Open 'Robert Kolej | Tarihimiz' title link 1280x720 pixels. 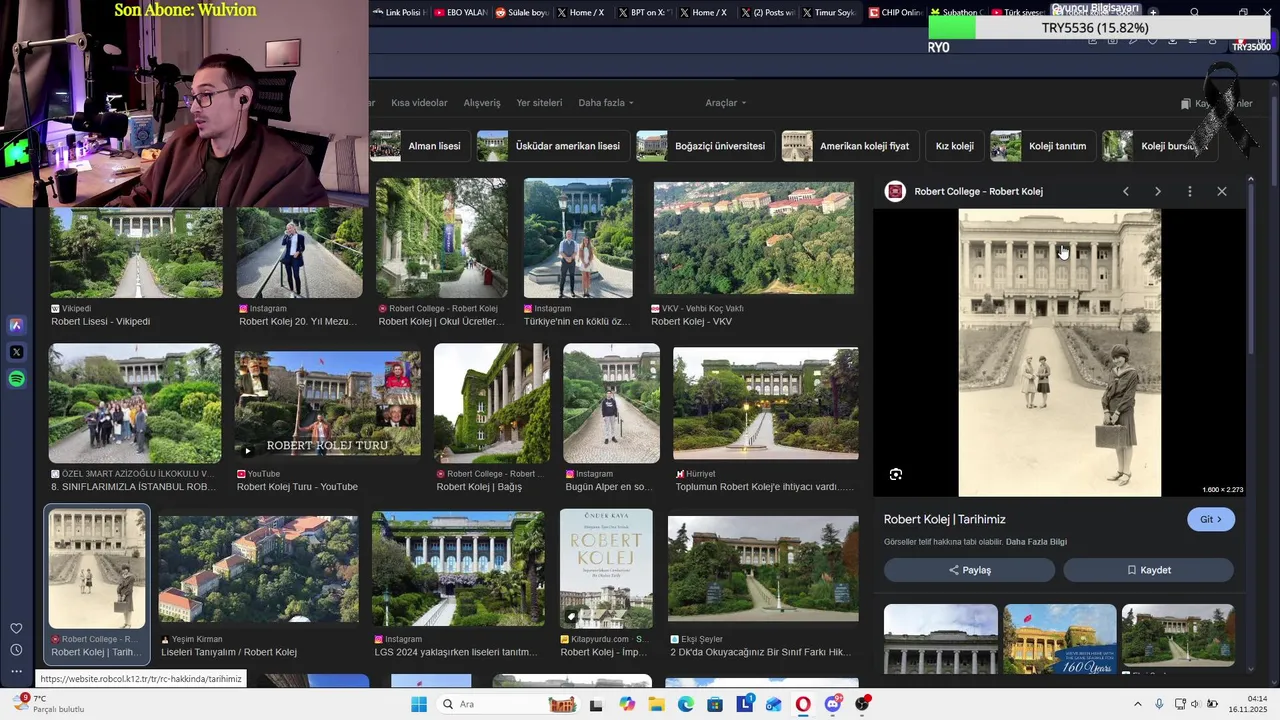(945, 519)
